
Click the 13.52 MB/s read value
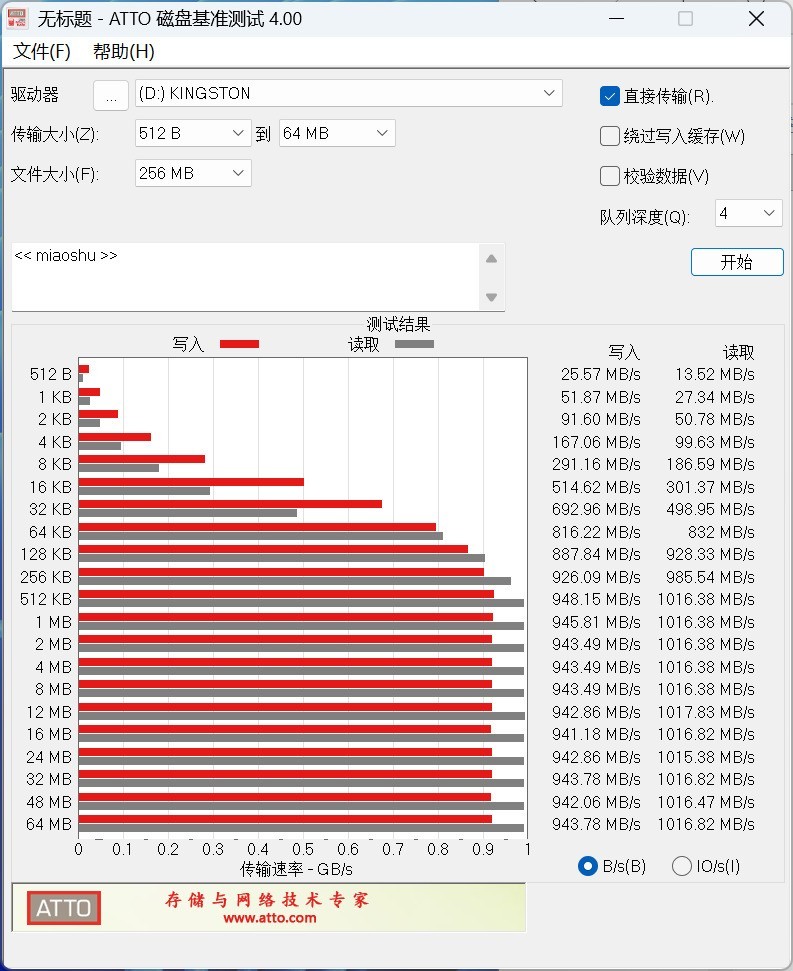click(714, 374)
